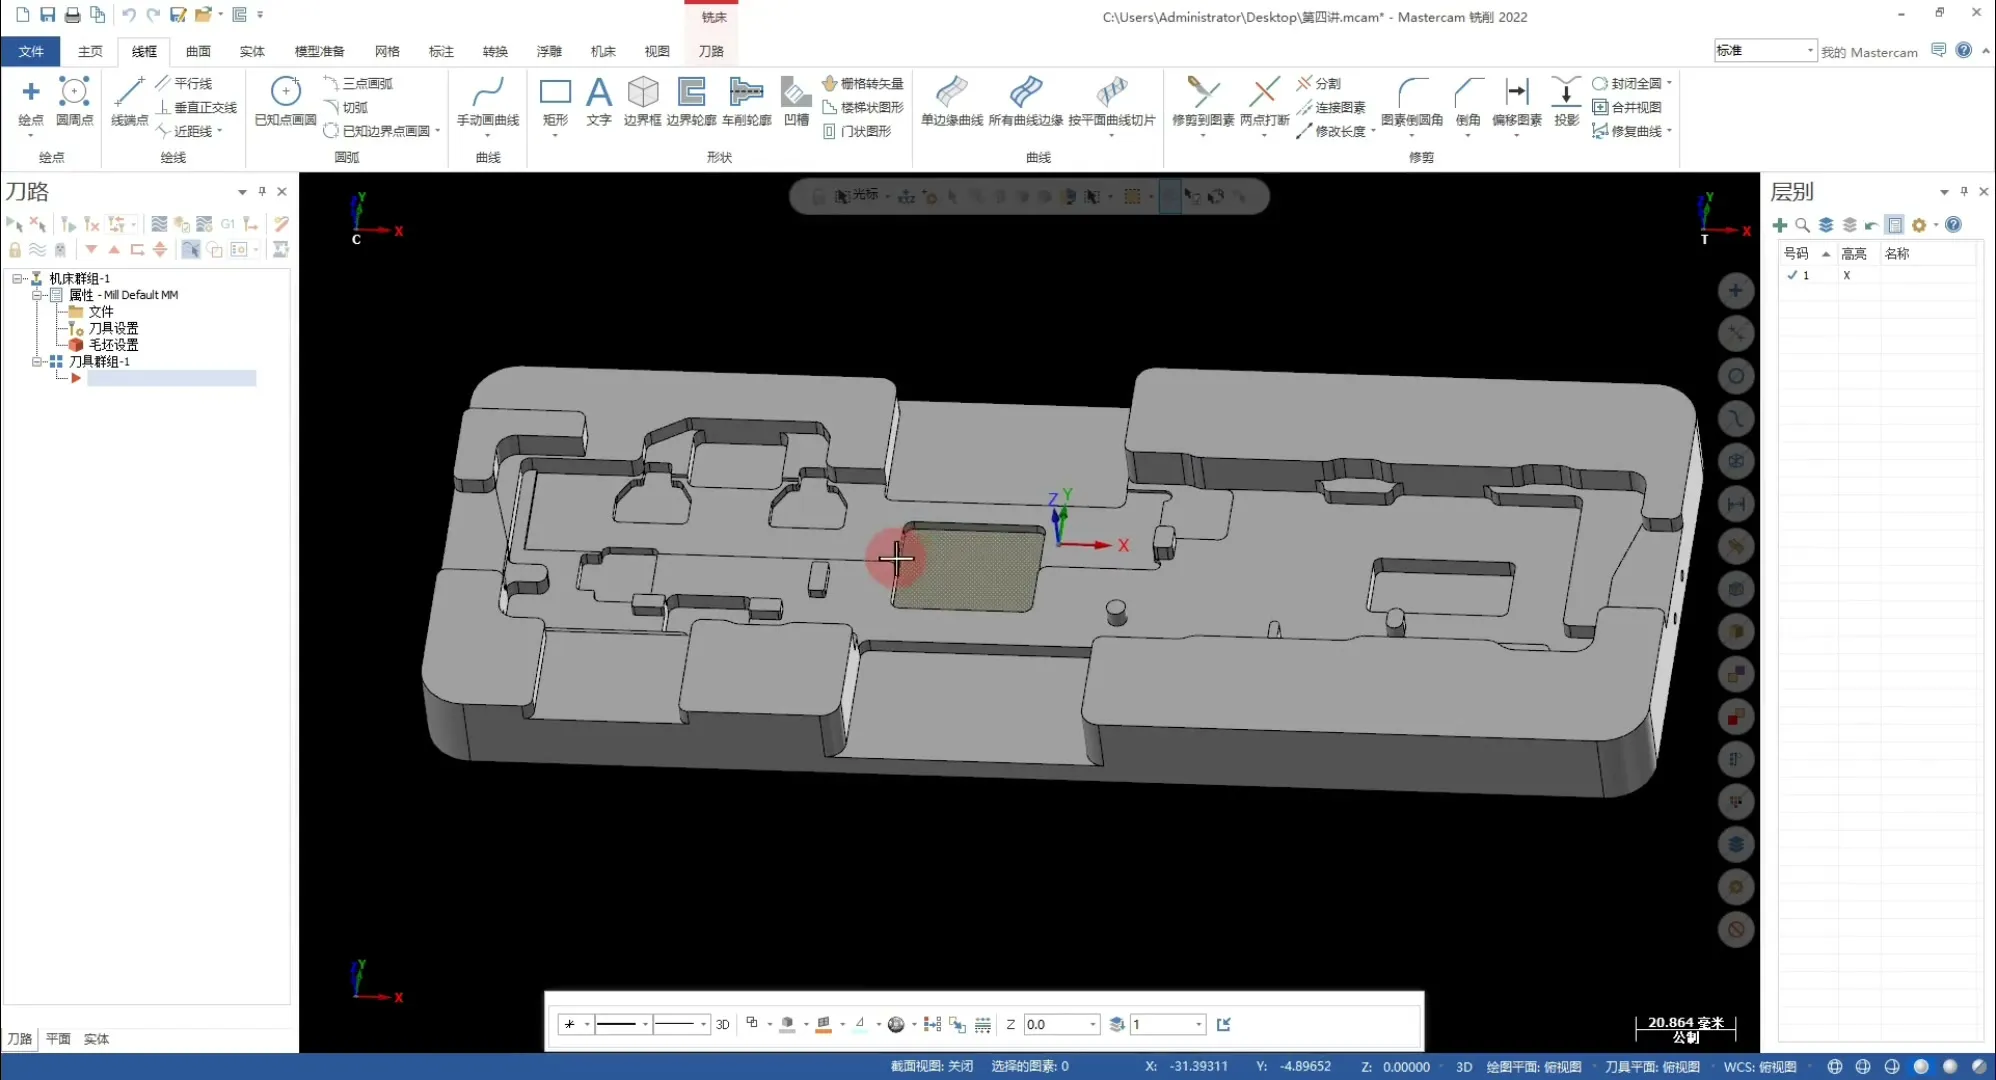Screen dimensions: 1996x1080
Task: Select the 矩形 (Rectangle) tool
Action: tap(555, 100)
